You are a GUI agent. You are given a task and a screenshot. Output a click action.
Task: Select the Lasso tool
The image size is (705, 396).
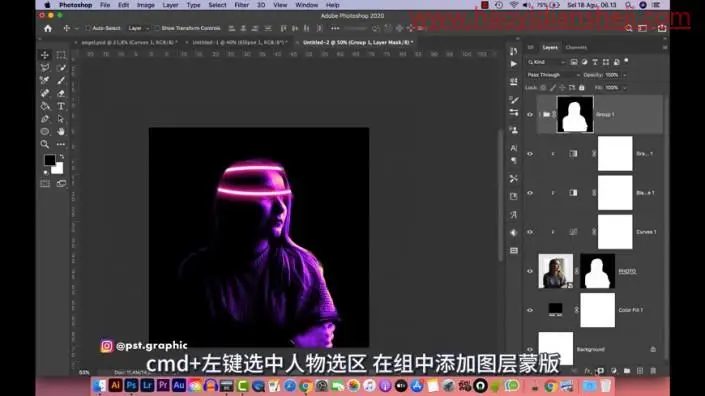pyautogui.click(x=45, y=68)
